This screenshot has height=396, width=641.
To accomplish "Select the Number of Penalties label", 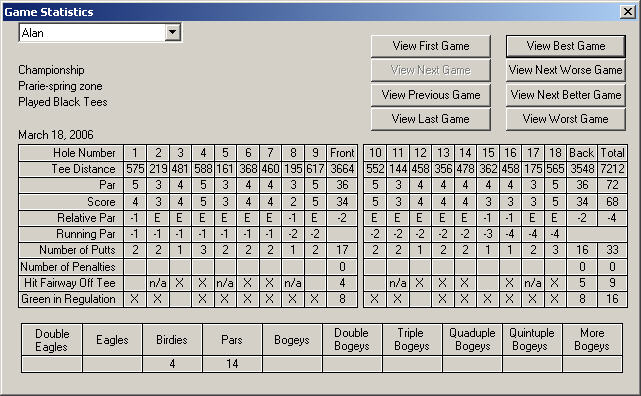I will tap(71, 266).
